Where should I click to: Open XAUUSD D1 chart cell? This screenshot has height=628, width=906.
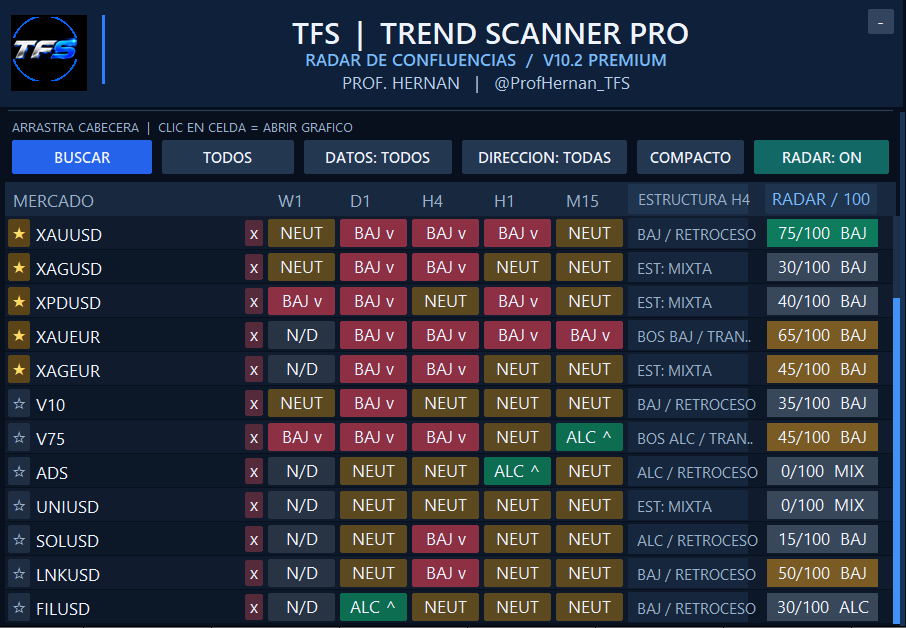coord(373,233)
